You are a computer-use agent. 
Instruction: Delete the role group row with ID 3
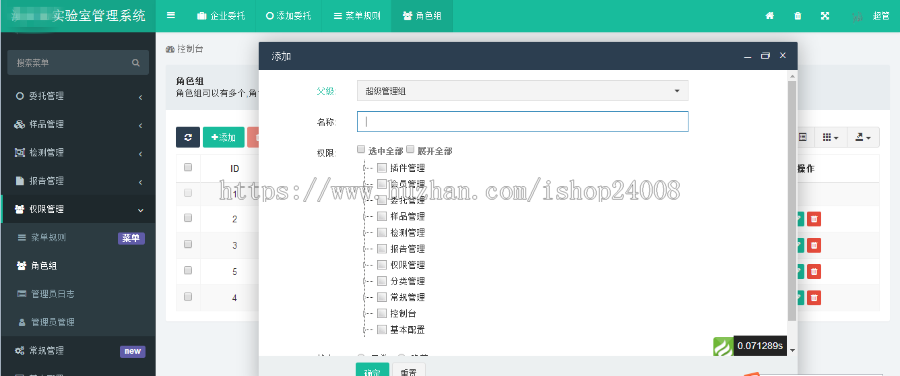(x=813, y=245)
